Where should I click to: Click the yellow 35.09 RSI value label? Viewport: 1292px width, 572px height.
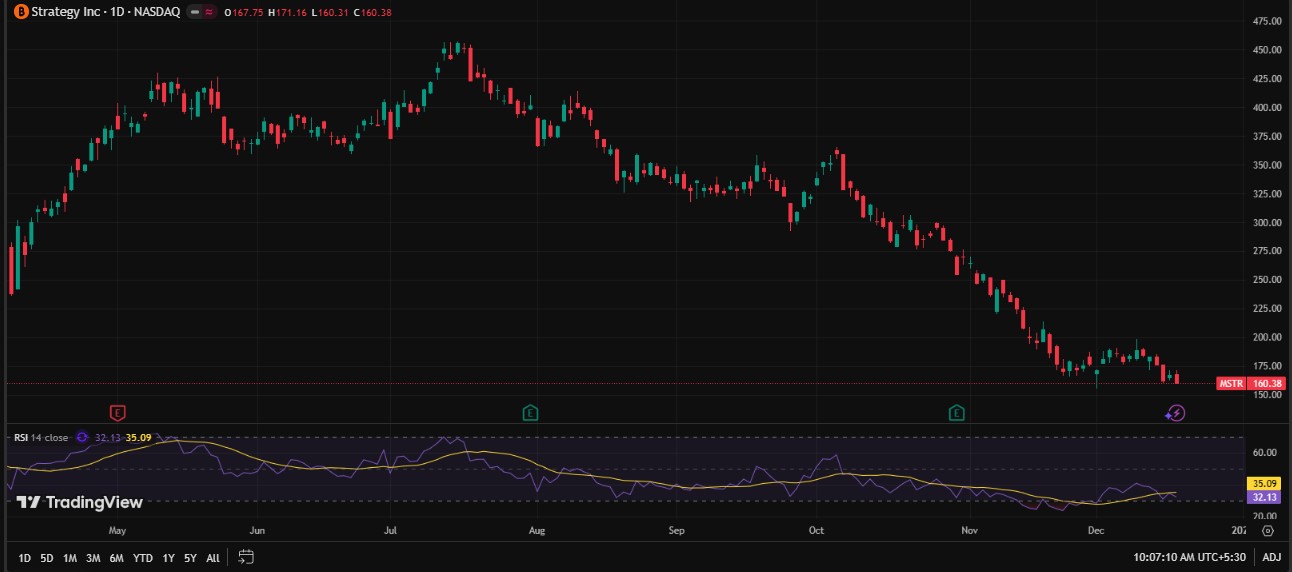pos(1260,483)
